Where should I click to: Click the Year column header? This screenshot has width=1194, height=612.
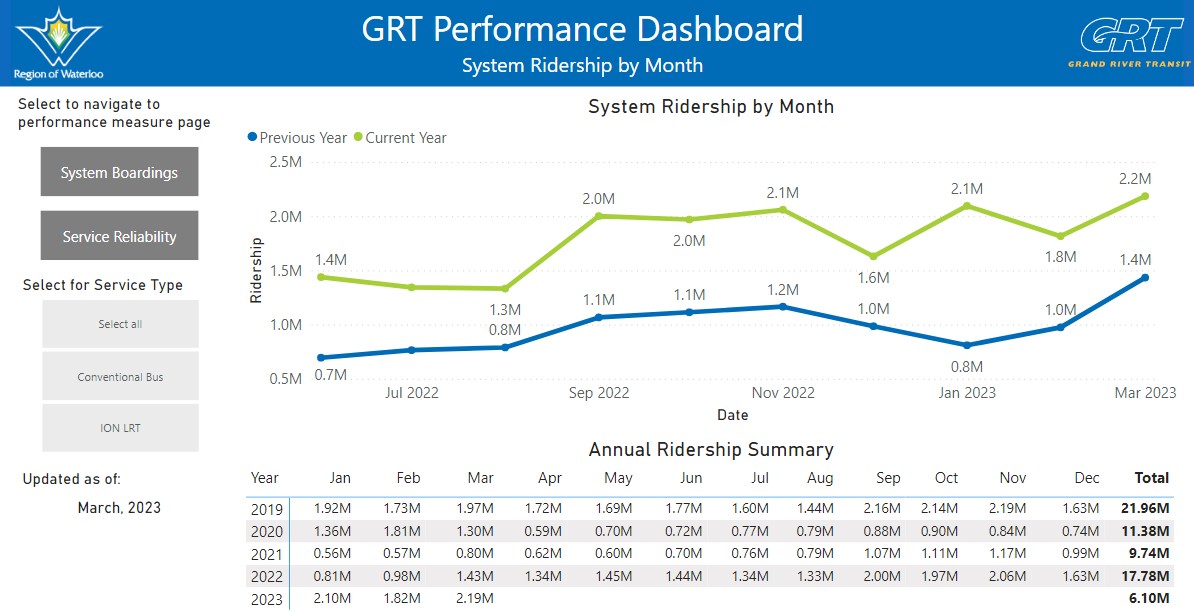[x=265, y=478]
